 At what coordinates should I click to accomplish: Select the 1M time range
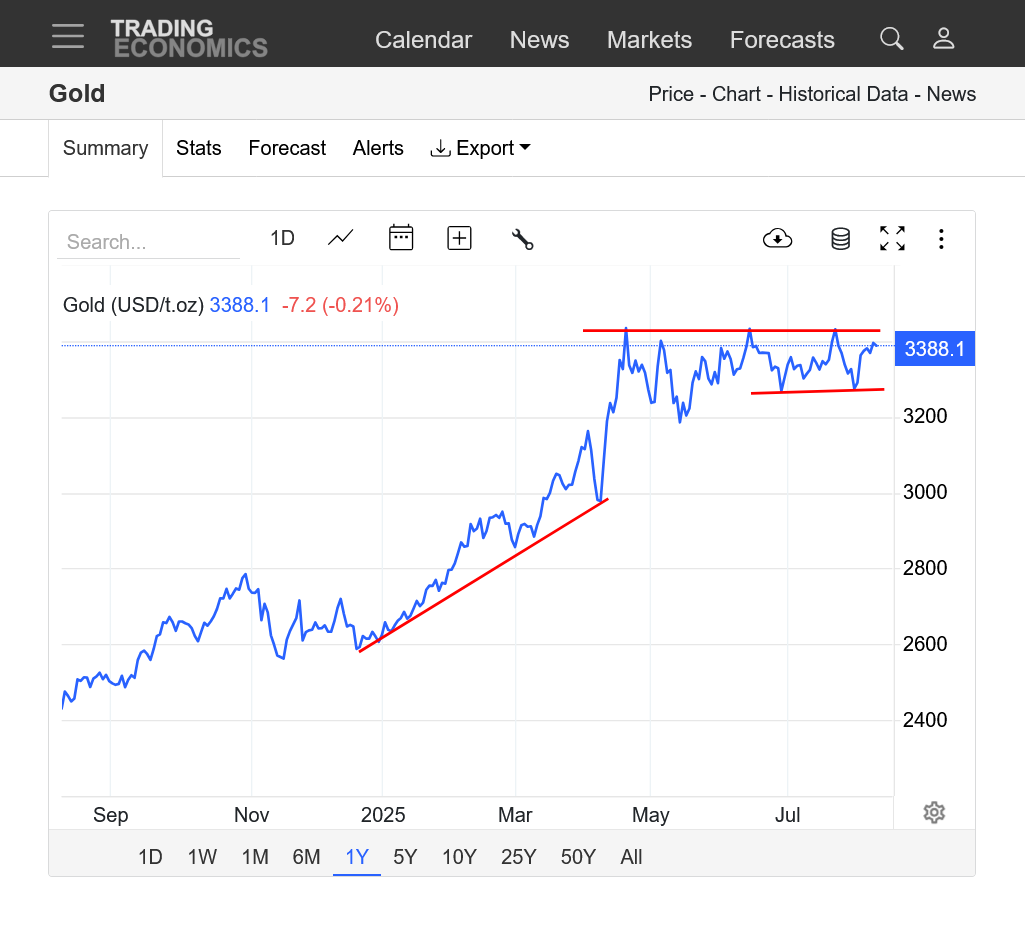coord(255,857)
